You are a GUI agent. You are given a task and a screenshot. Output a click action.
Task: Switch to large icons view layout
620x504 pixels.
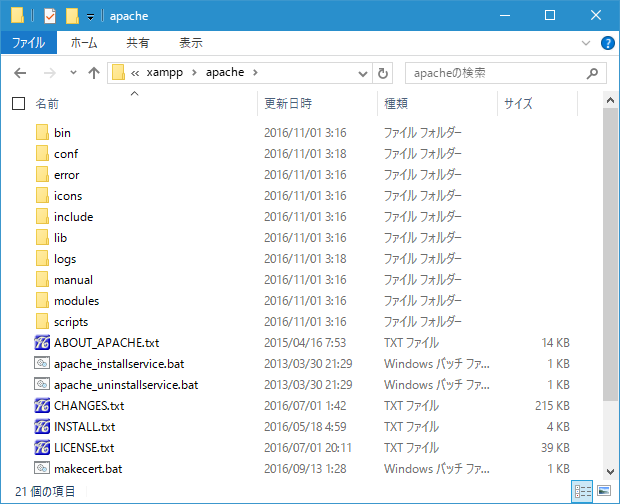point(604,491)
